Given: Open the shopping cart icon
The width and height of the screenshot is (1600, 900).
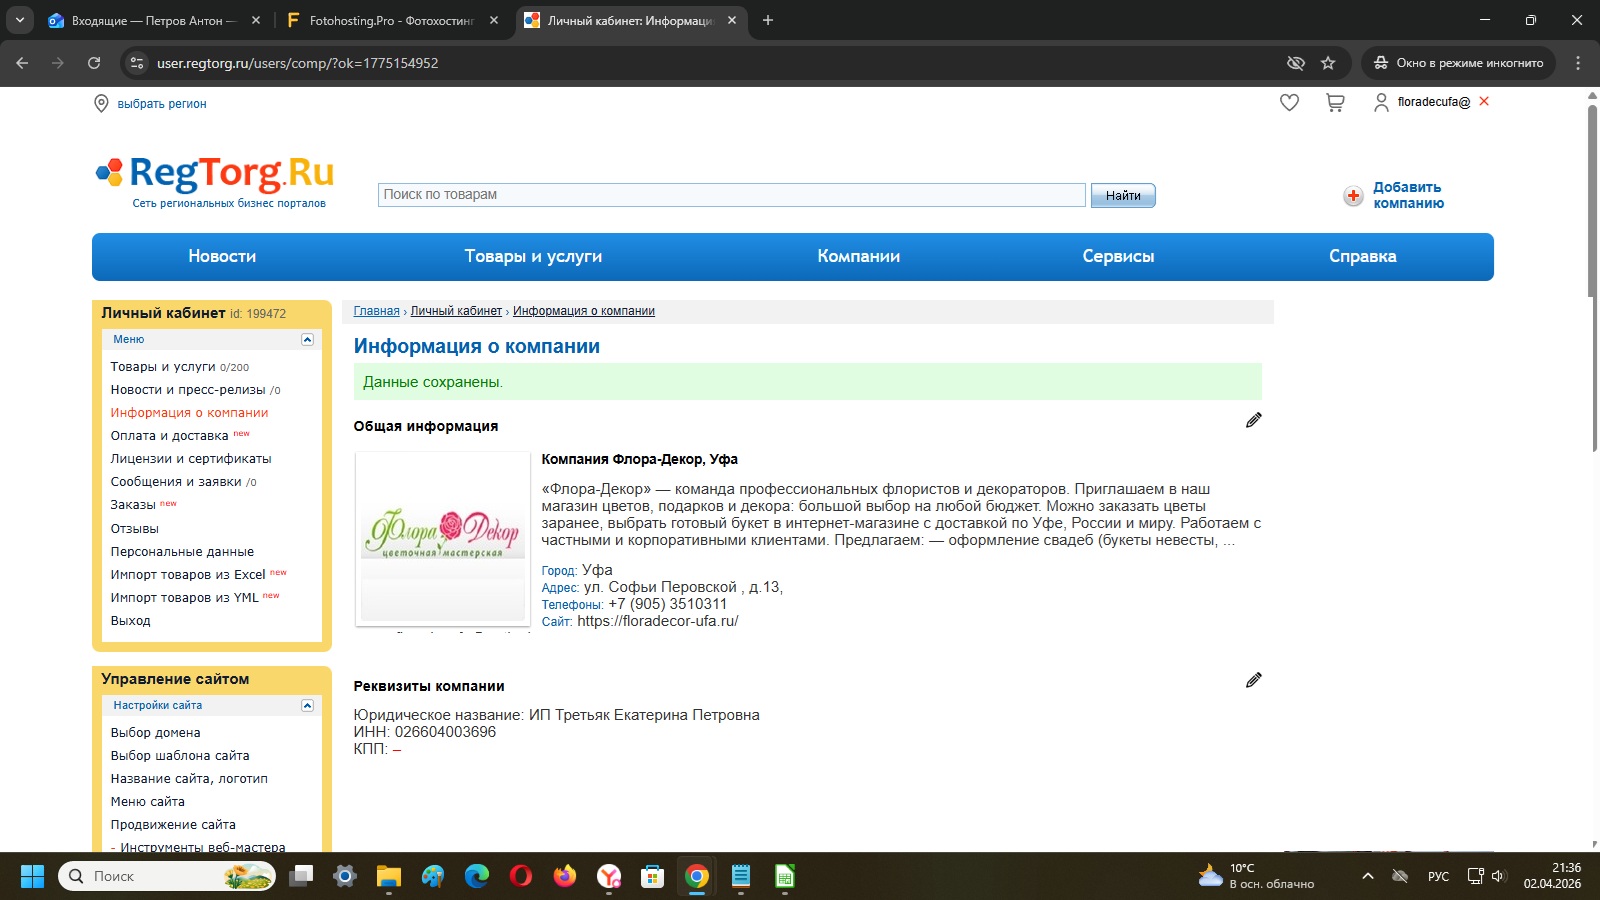Looking at the screenshot, I should click(1335, 102).
